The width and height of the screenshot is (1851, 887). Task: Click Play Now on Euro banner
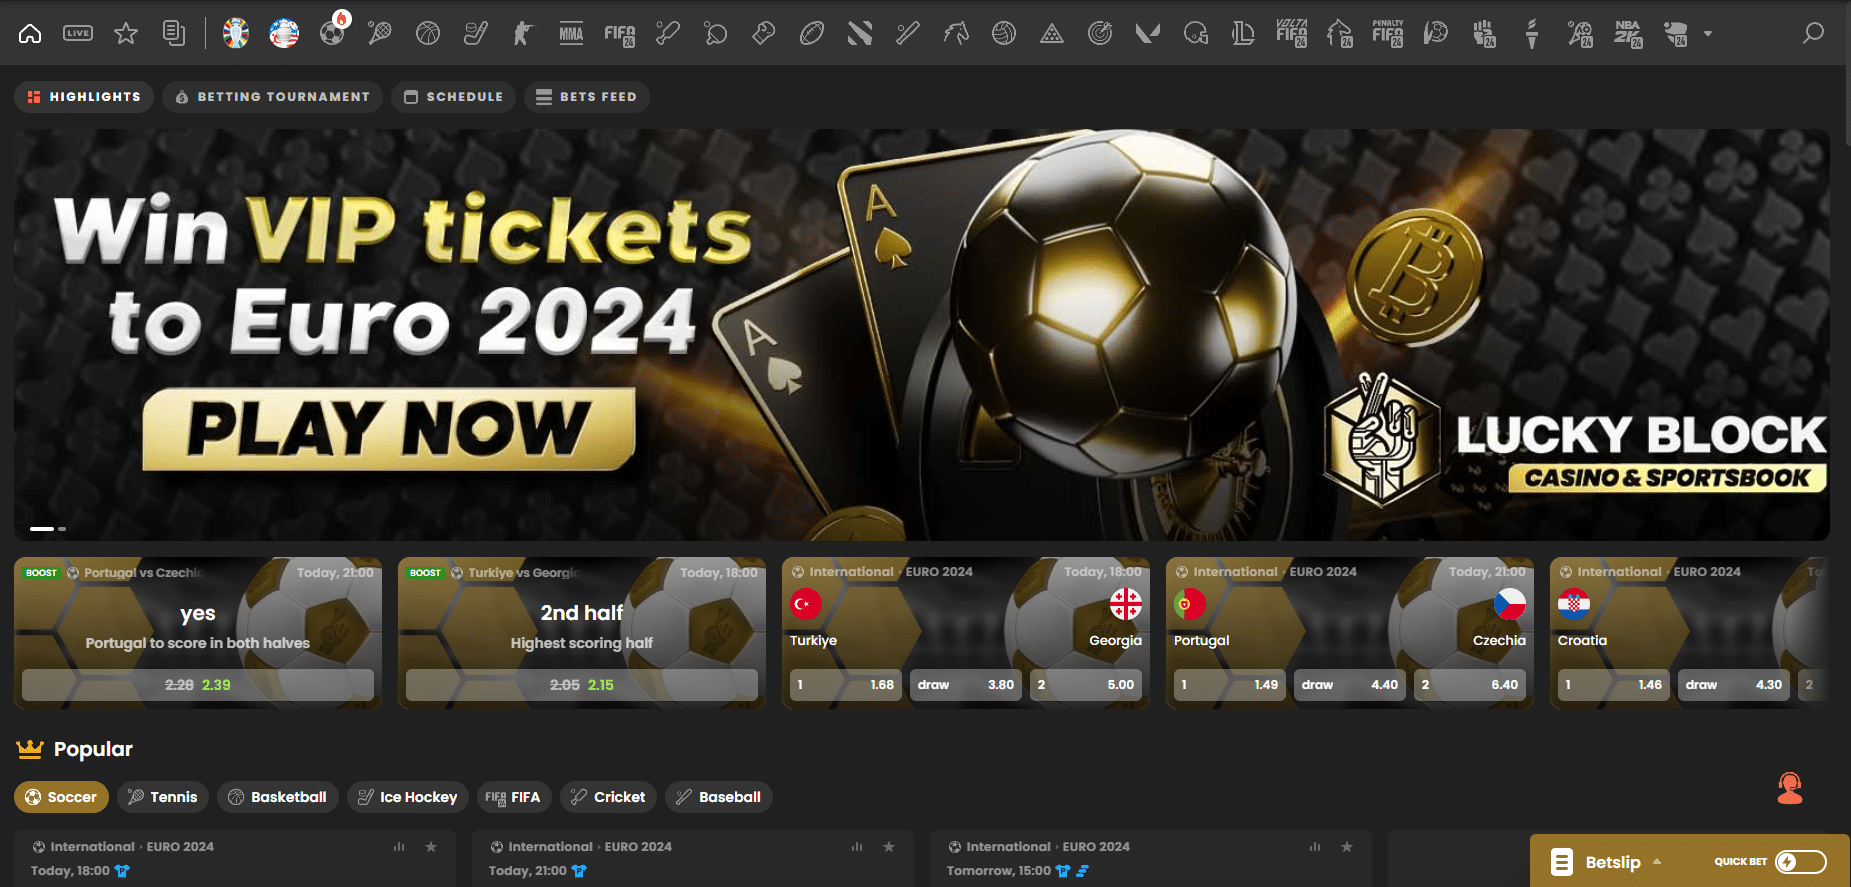[x=389, y=429]
